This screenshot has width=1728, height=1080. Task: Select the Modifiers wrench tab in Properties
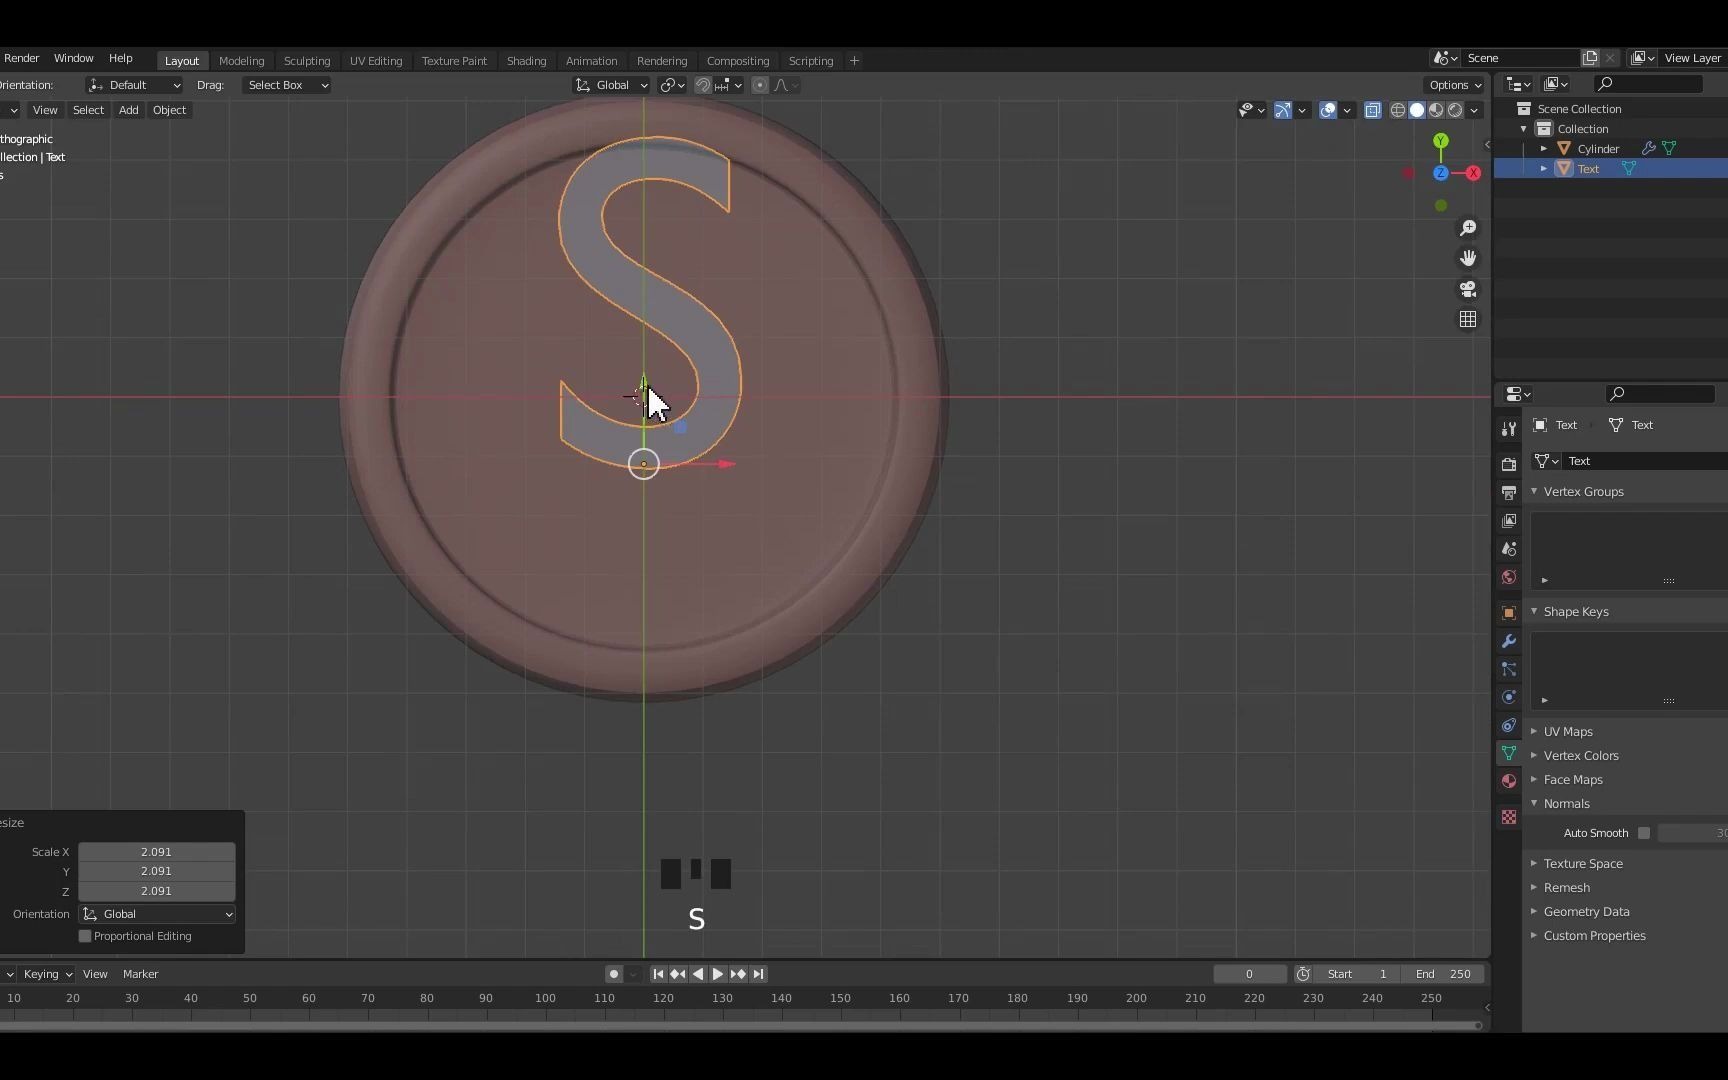(1509, 641)
